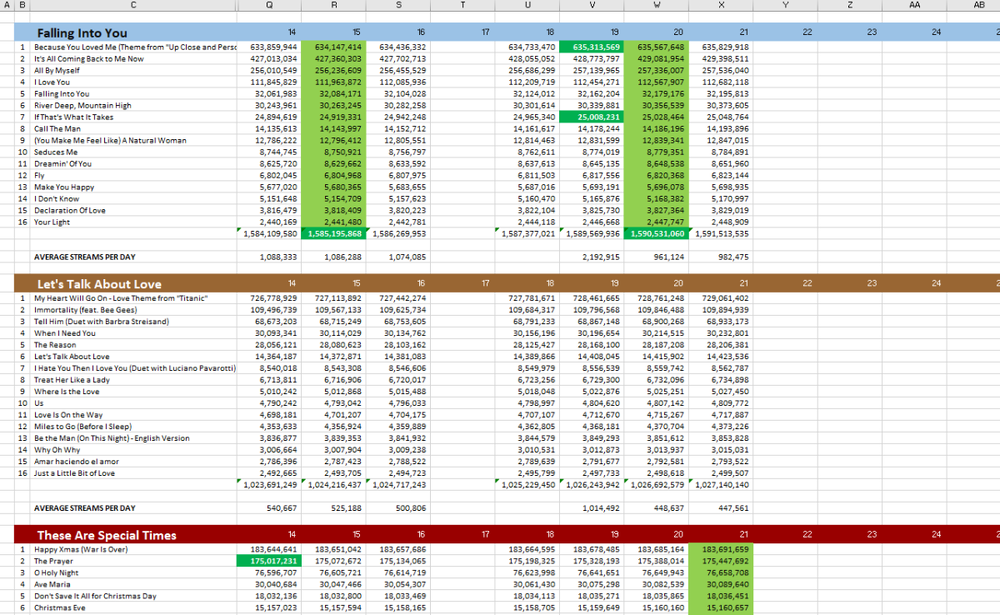Select the 'Dreamin' Of You' song cell
1000x615 pixels.
(x=133, y=164)
